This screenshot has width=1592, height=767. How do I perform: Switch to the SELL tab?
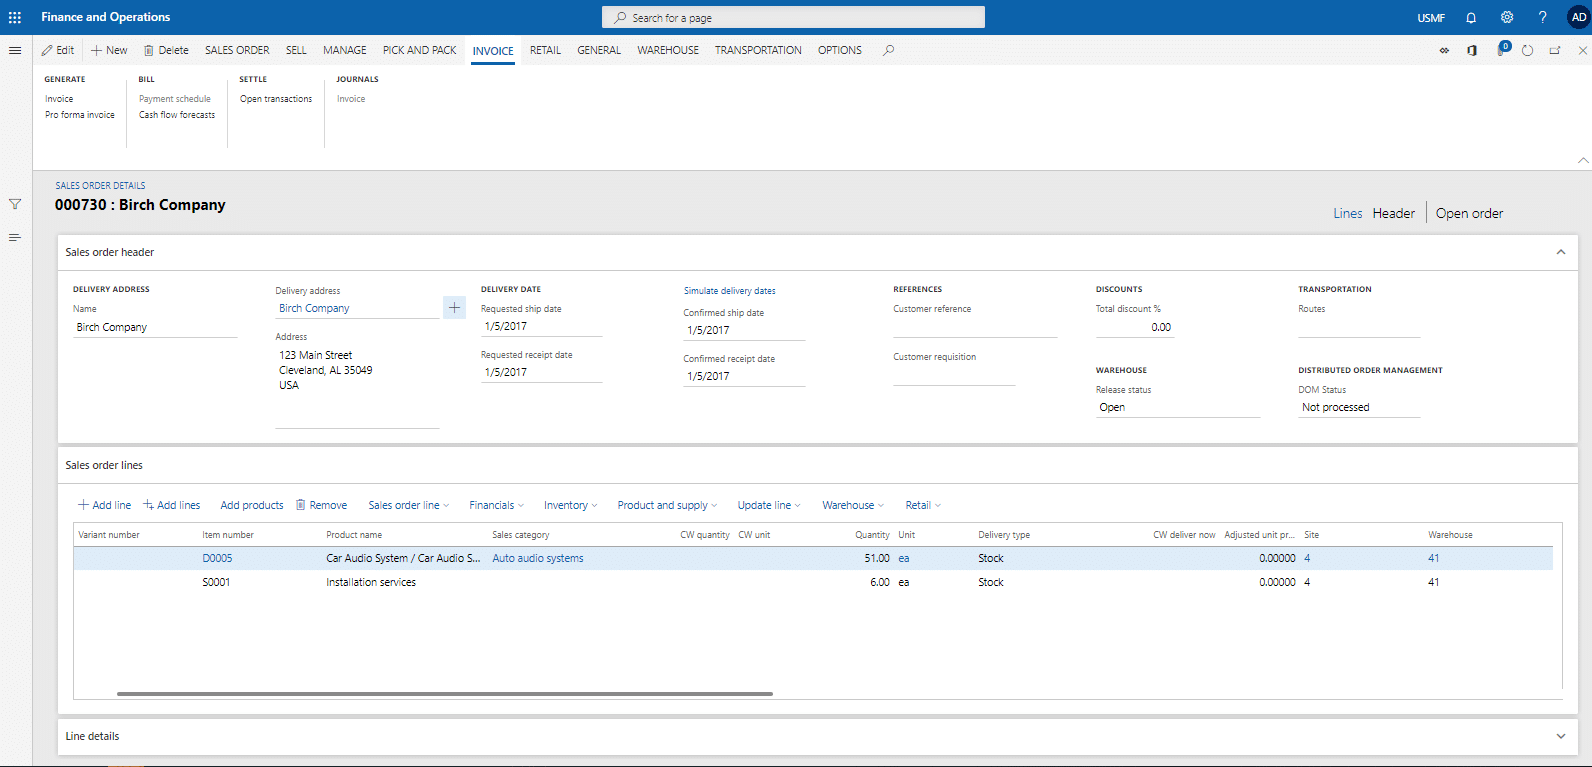[296, 50]
